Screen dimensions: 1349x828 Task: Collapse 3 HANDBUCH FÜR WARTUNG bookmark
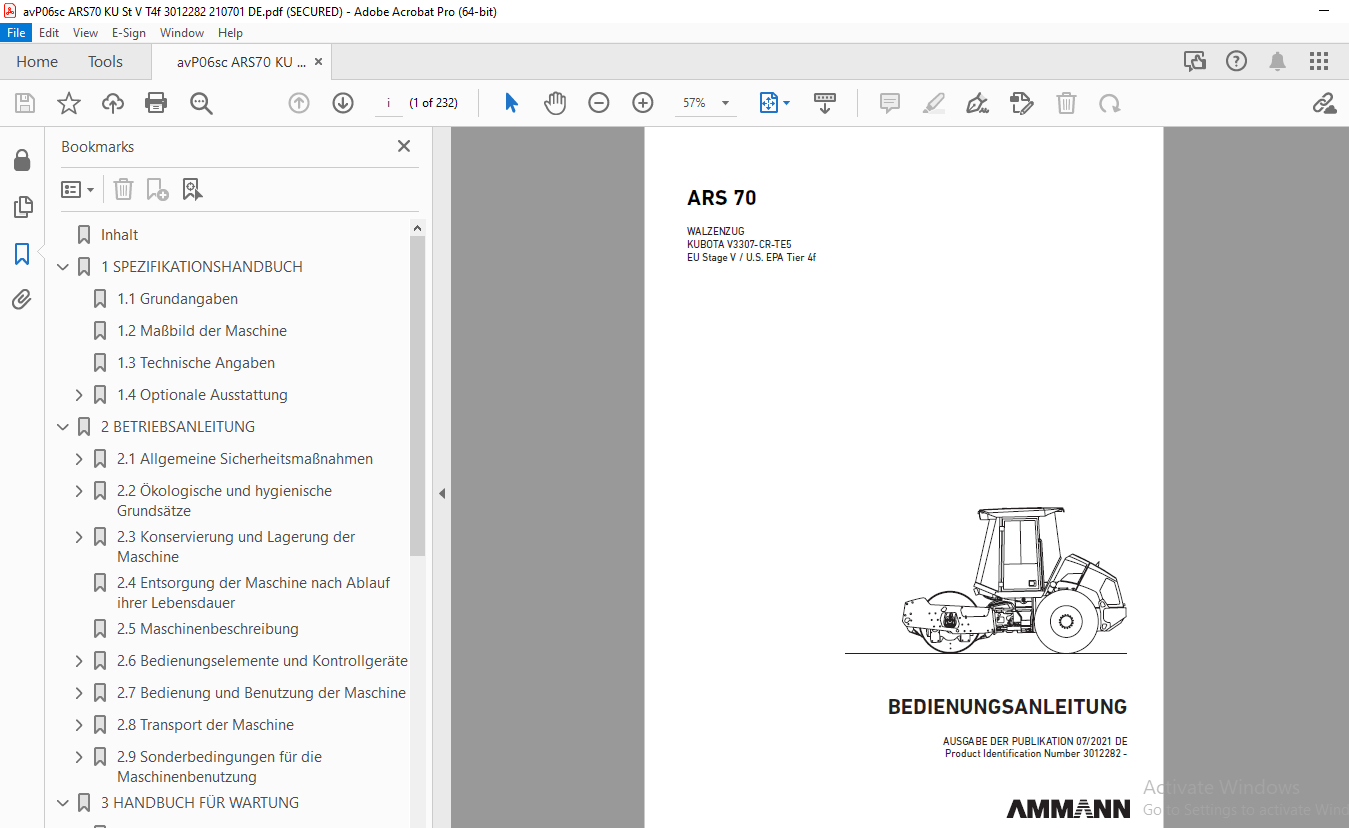coord(63,803)
